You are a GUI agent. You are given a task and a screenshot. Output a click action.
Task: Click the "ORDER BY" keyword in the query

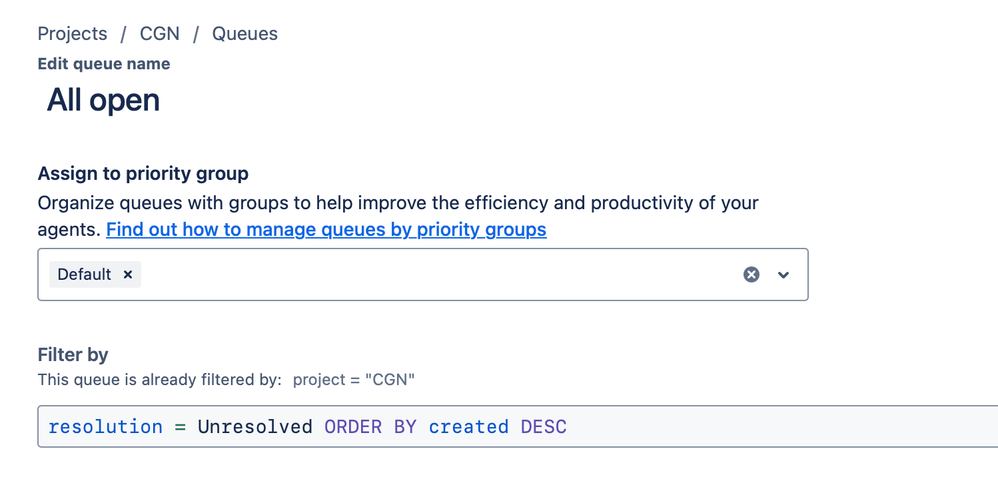click(x=370, y=427)
